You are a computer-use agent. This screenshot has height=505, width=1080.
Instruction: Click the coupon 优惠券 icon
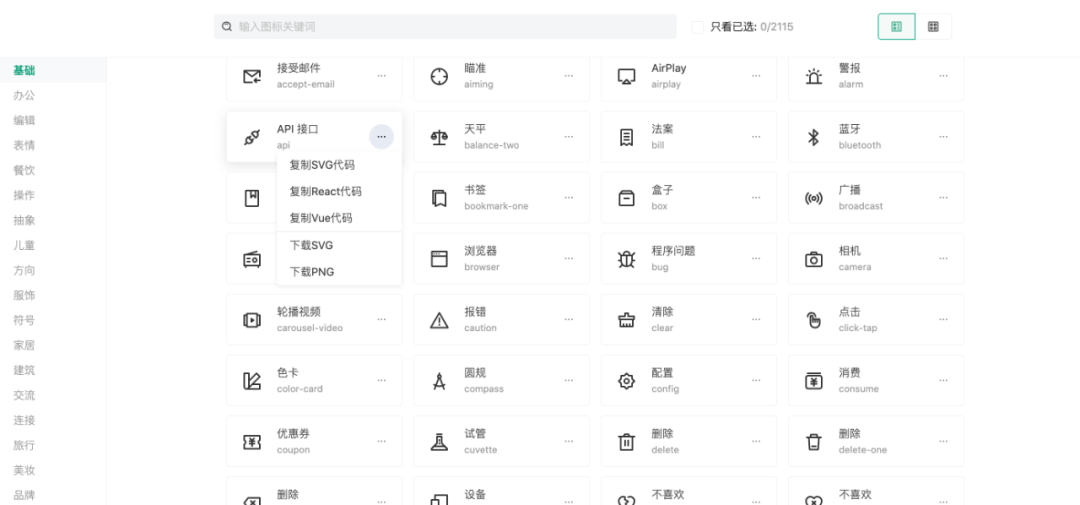[252, 442]
